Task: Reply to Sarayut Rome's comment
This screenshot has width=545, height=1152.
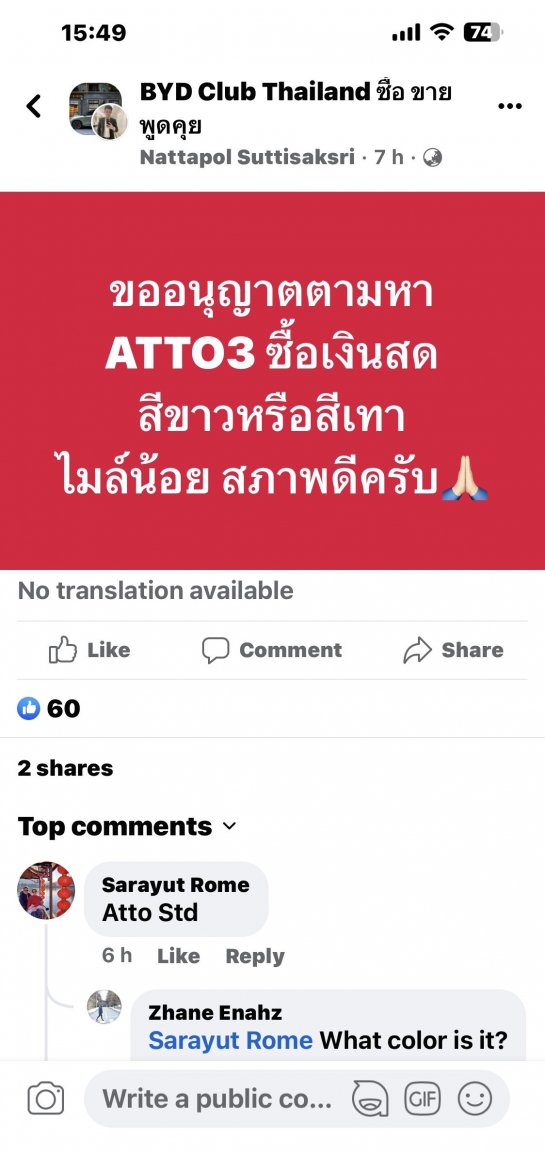Action: (x=255, y=956)
